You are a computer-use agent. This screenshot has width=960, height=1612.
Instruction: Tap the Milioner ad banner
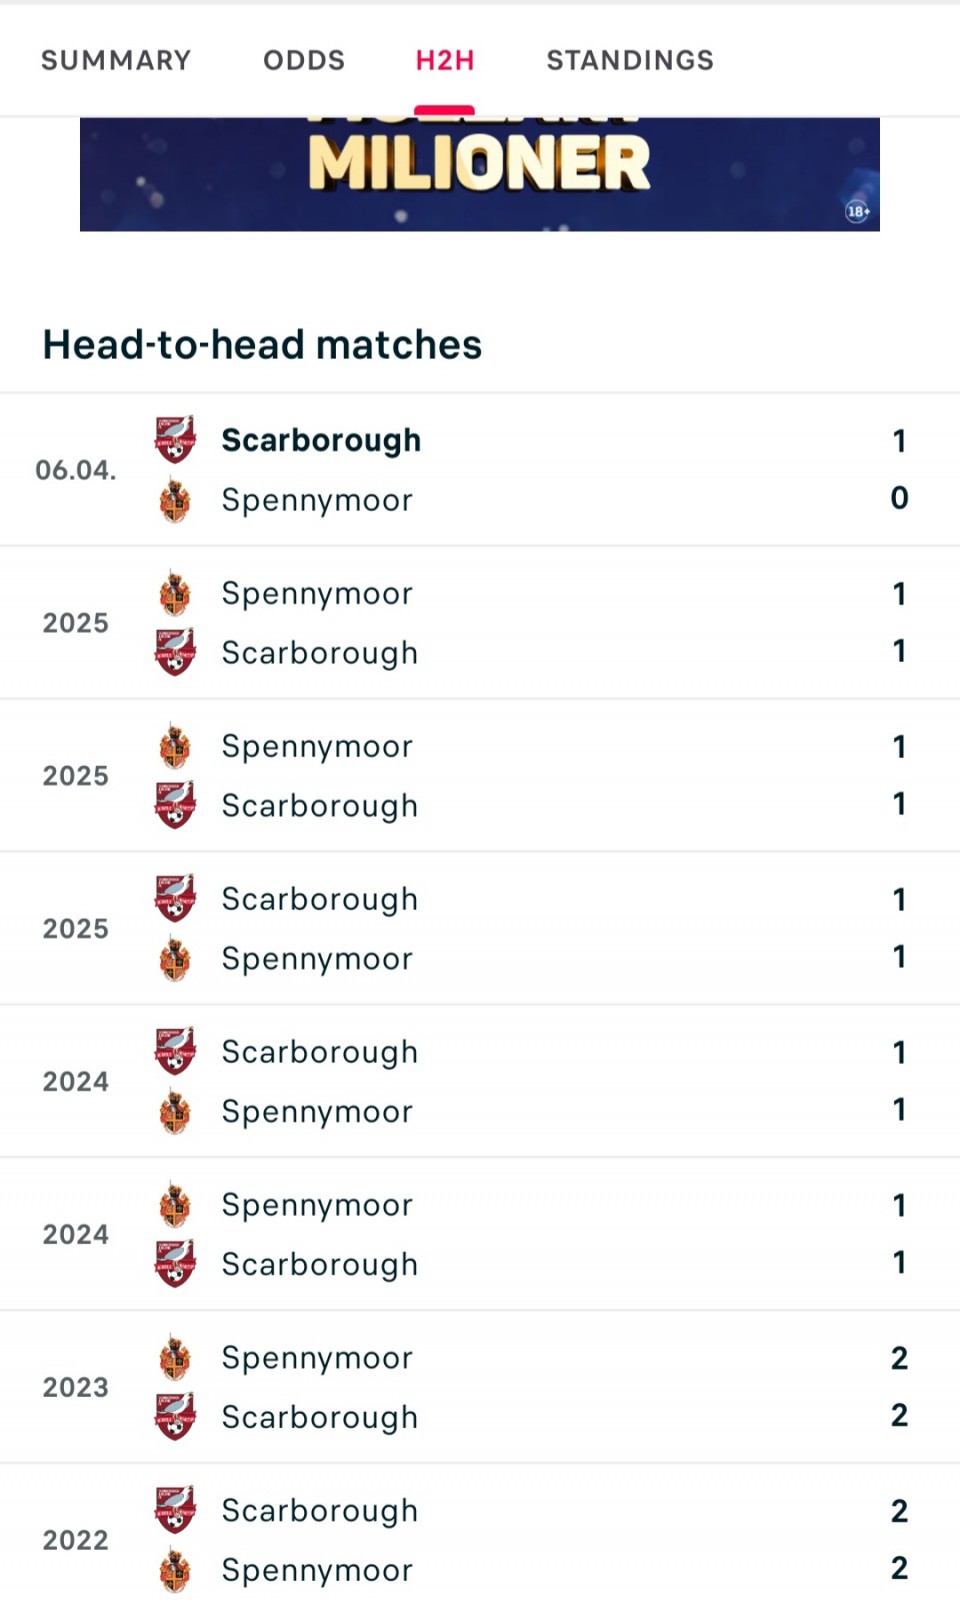[480, 174]
